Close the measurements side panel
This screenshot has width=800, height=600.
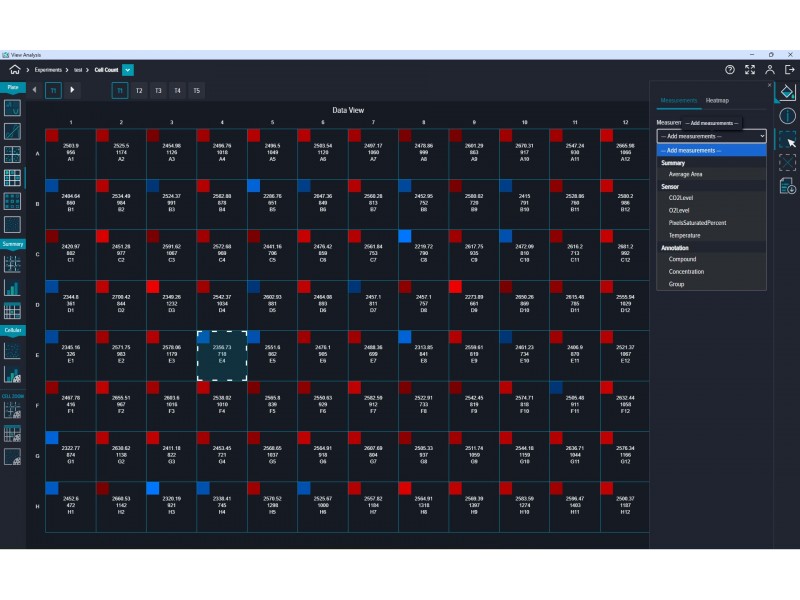769,85
